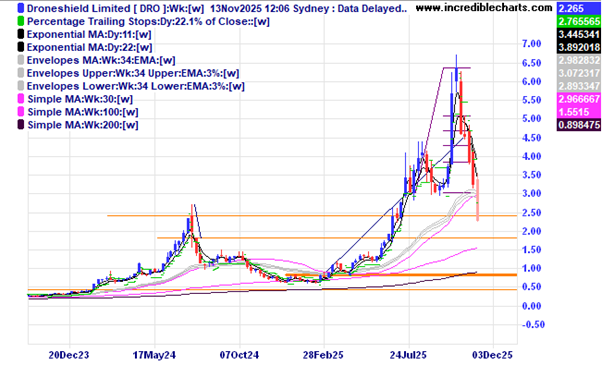Click the pink Simple MA Wk:30 swatch
602x365 pixels.
click(21, 99)
